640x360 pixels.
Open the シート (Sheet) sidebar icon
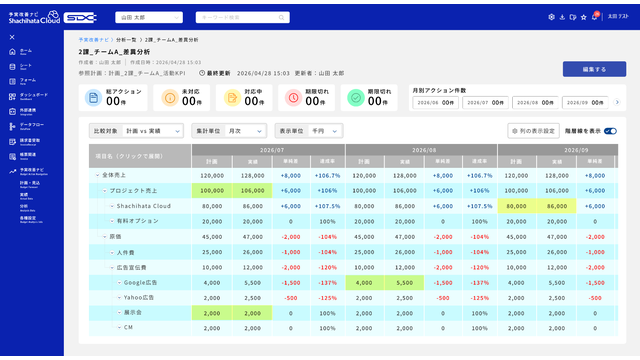point(12,67)
